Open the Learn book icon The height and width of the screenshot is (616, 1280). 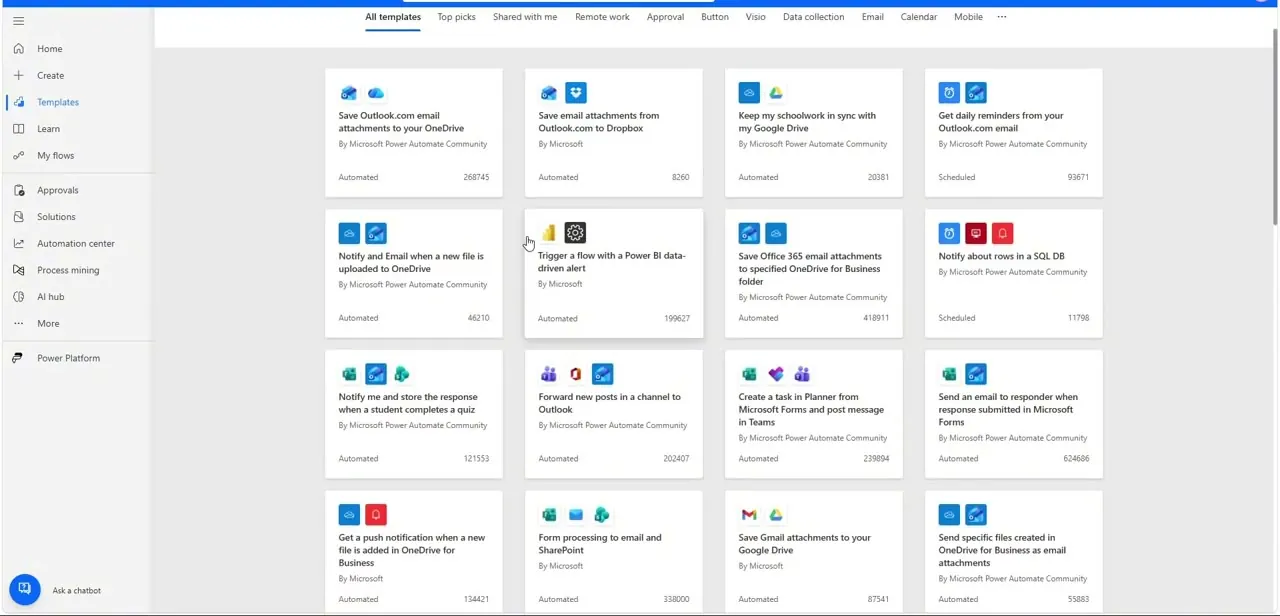pyautogui.click(x=18, y=129)
